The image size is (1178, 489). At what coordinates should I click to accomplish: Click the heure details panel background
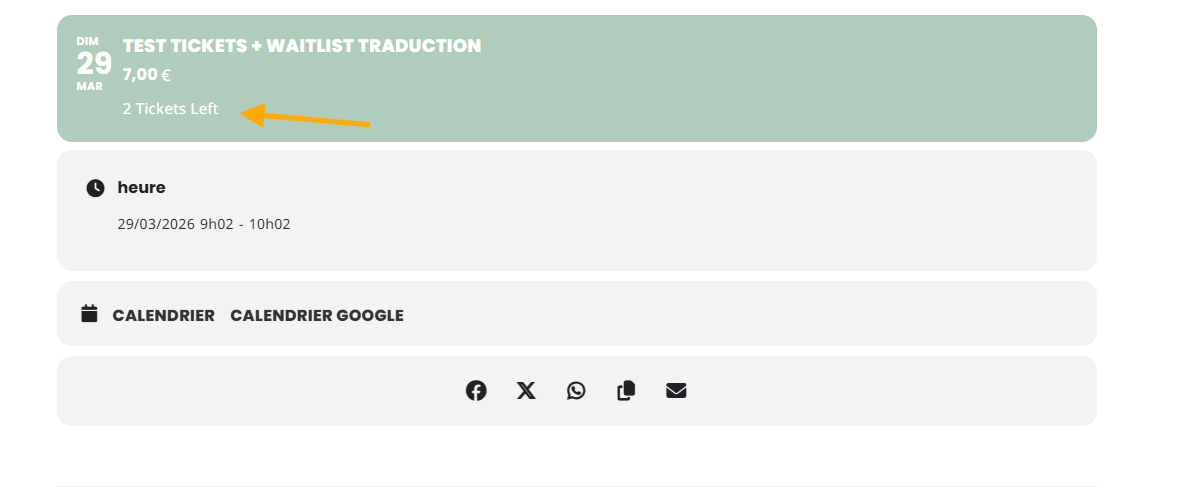[x=577, y=210]
